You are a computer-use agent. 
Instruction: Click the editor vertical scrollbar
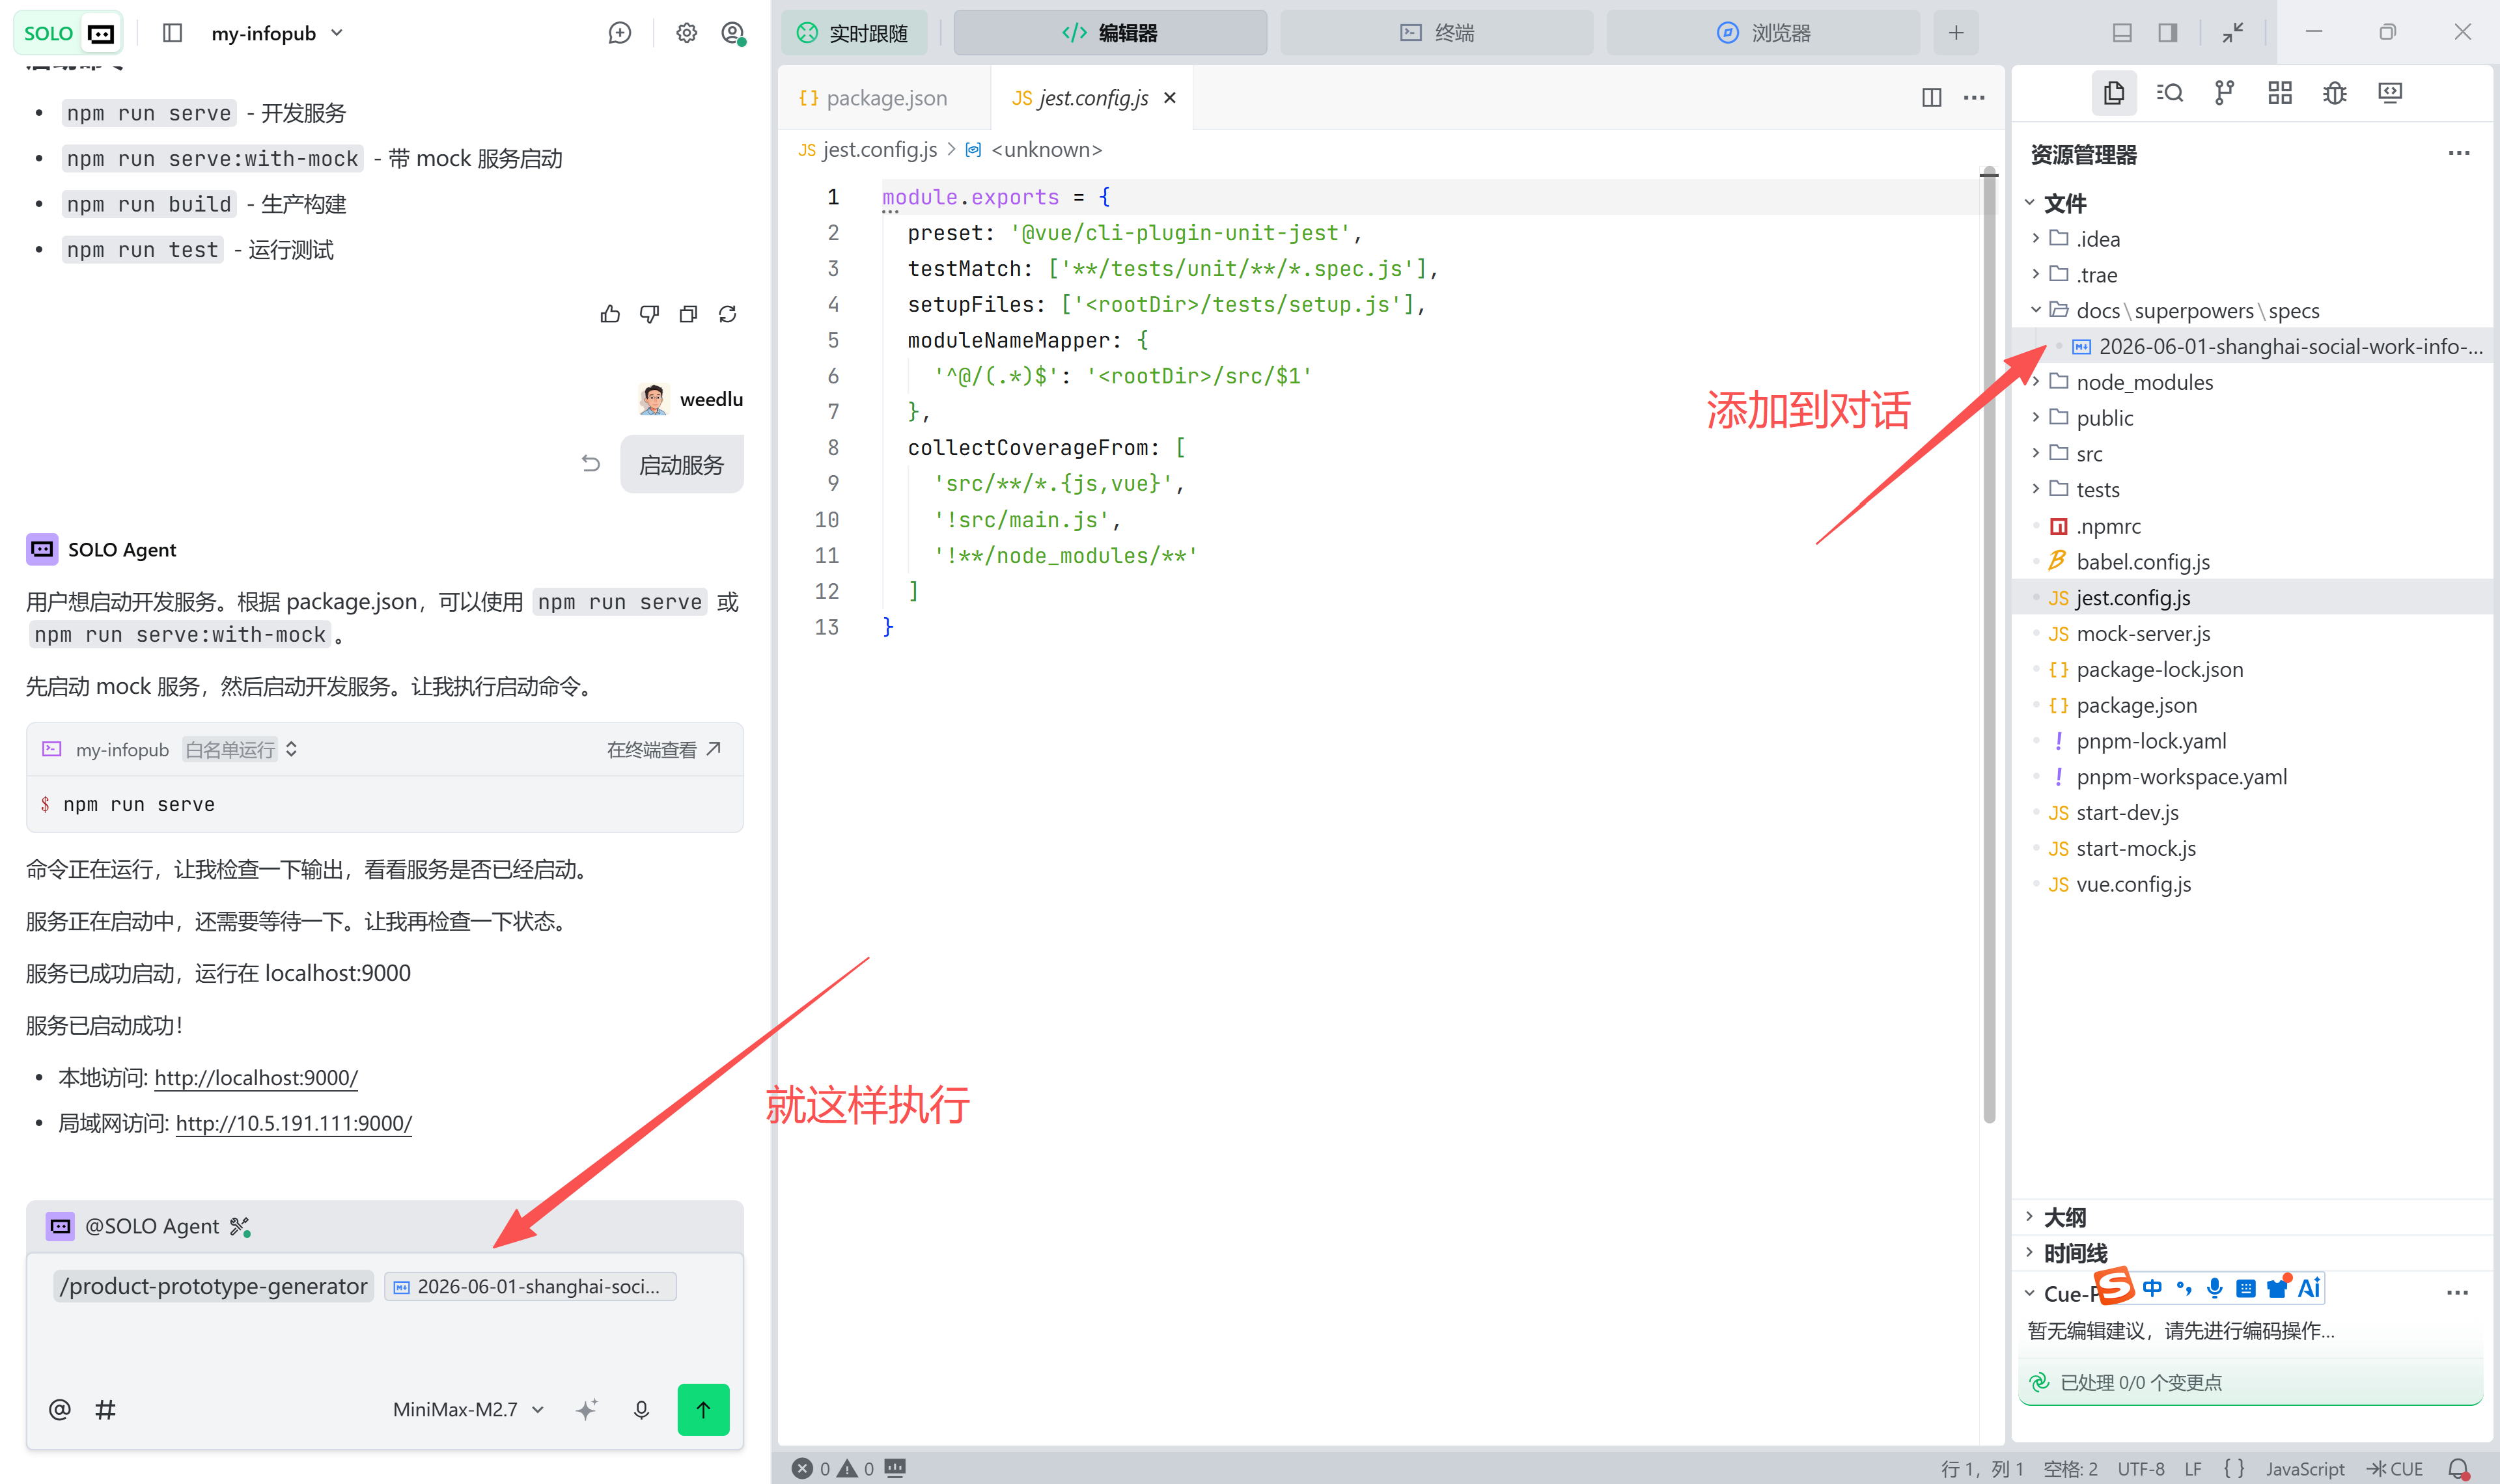[1988, 645]
